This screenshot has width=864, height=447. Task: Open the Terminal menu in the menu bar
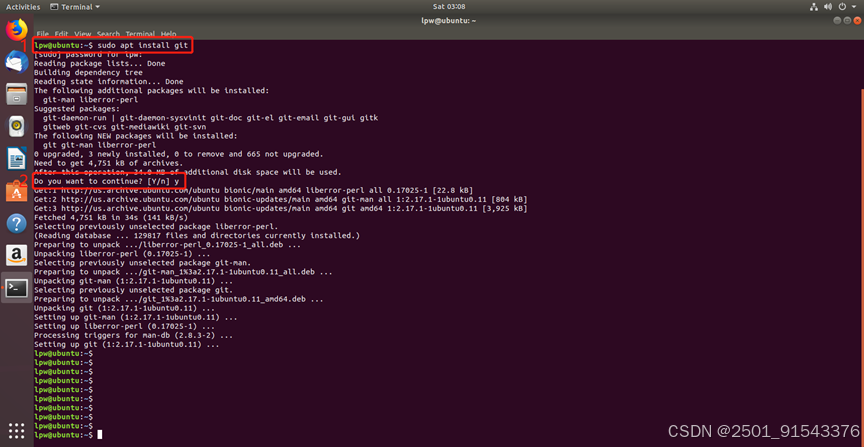coord(140,34)
